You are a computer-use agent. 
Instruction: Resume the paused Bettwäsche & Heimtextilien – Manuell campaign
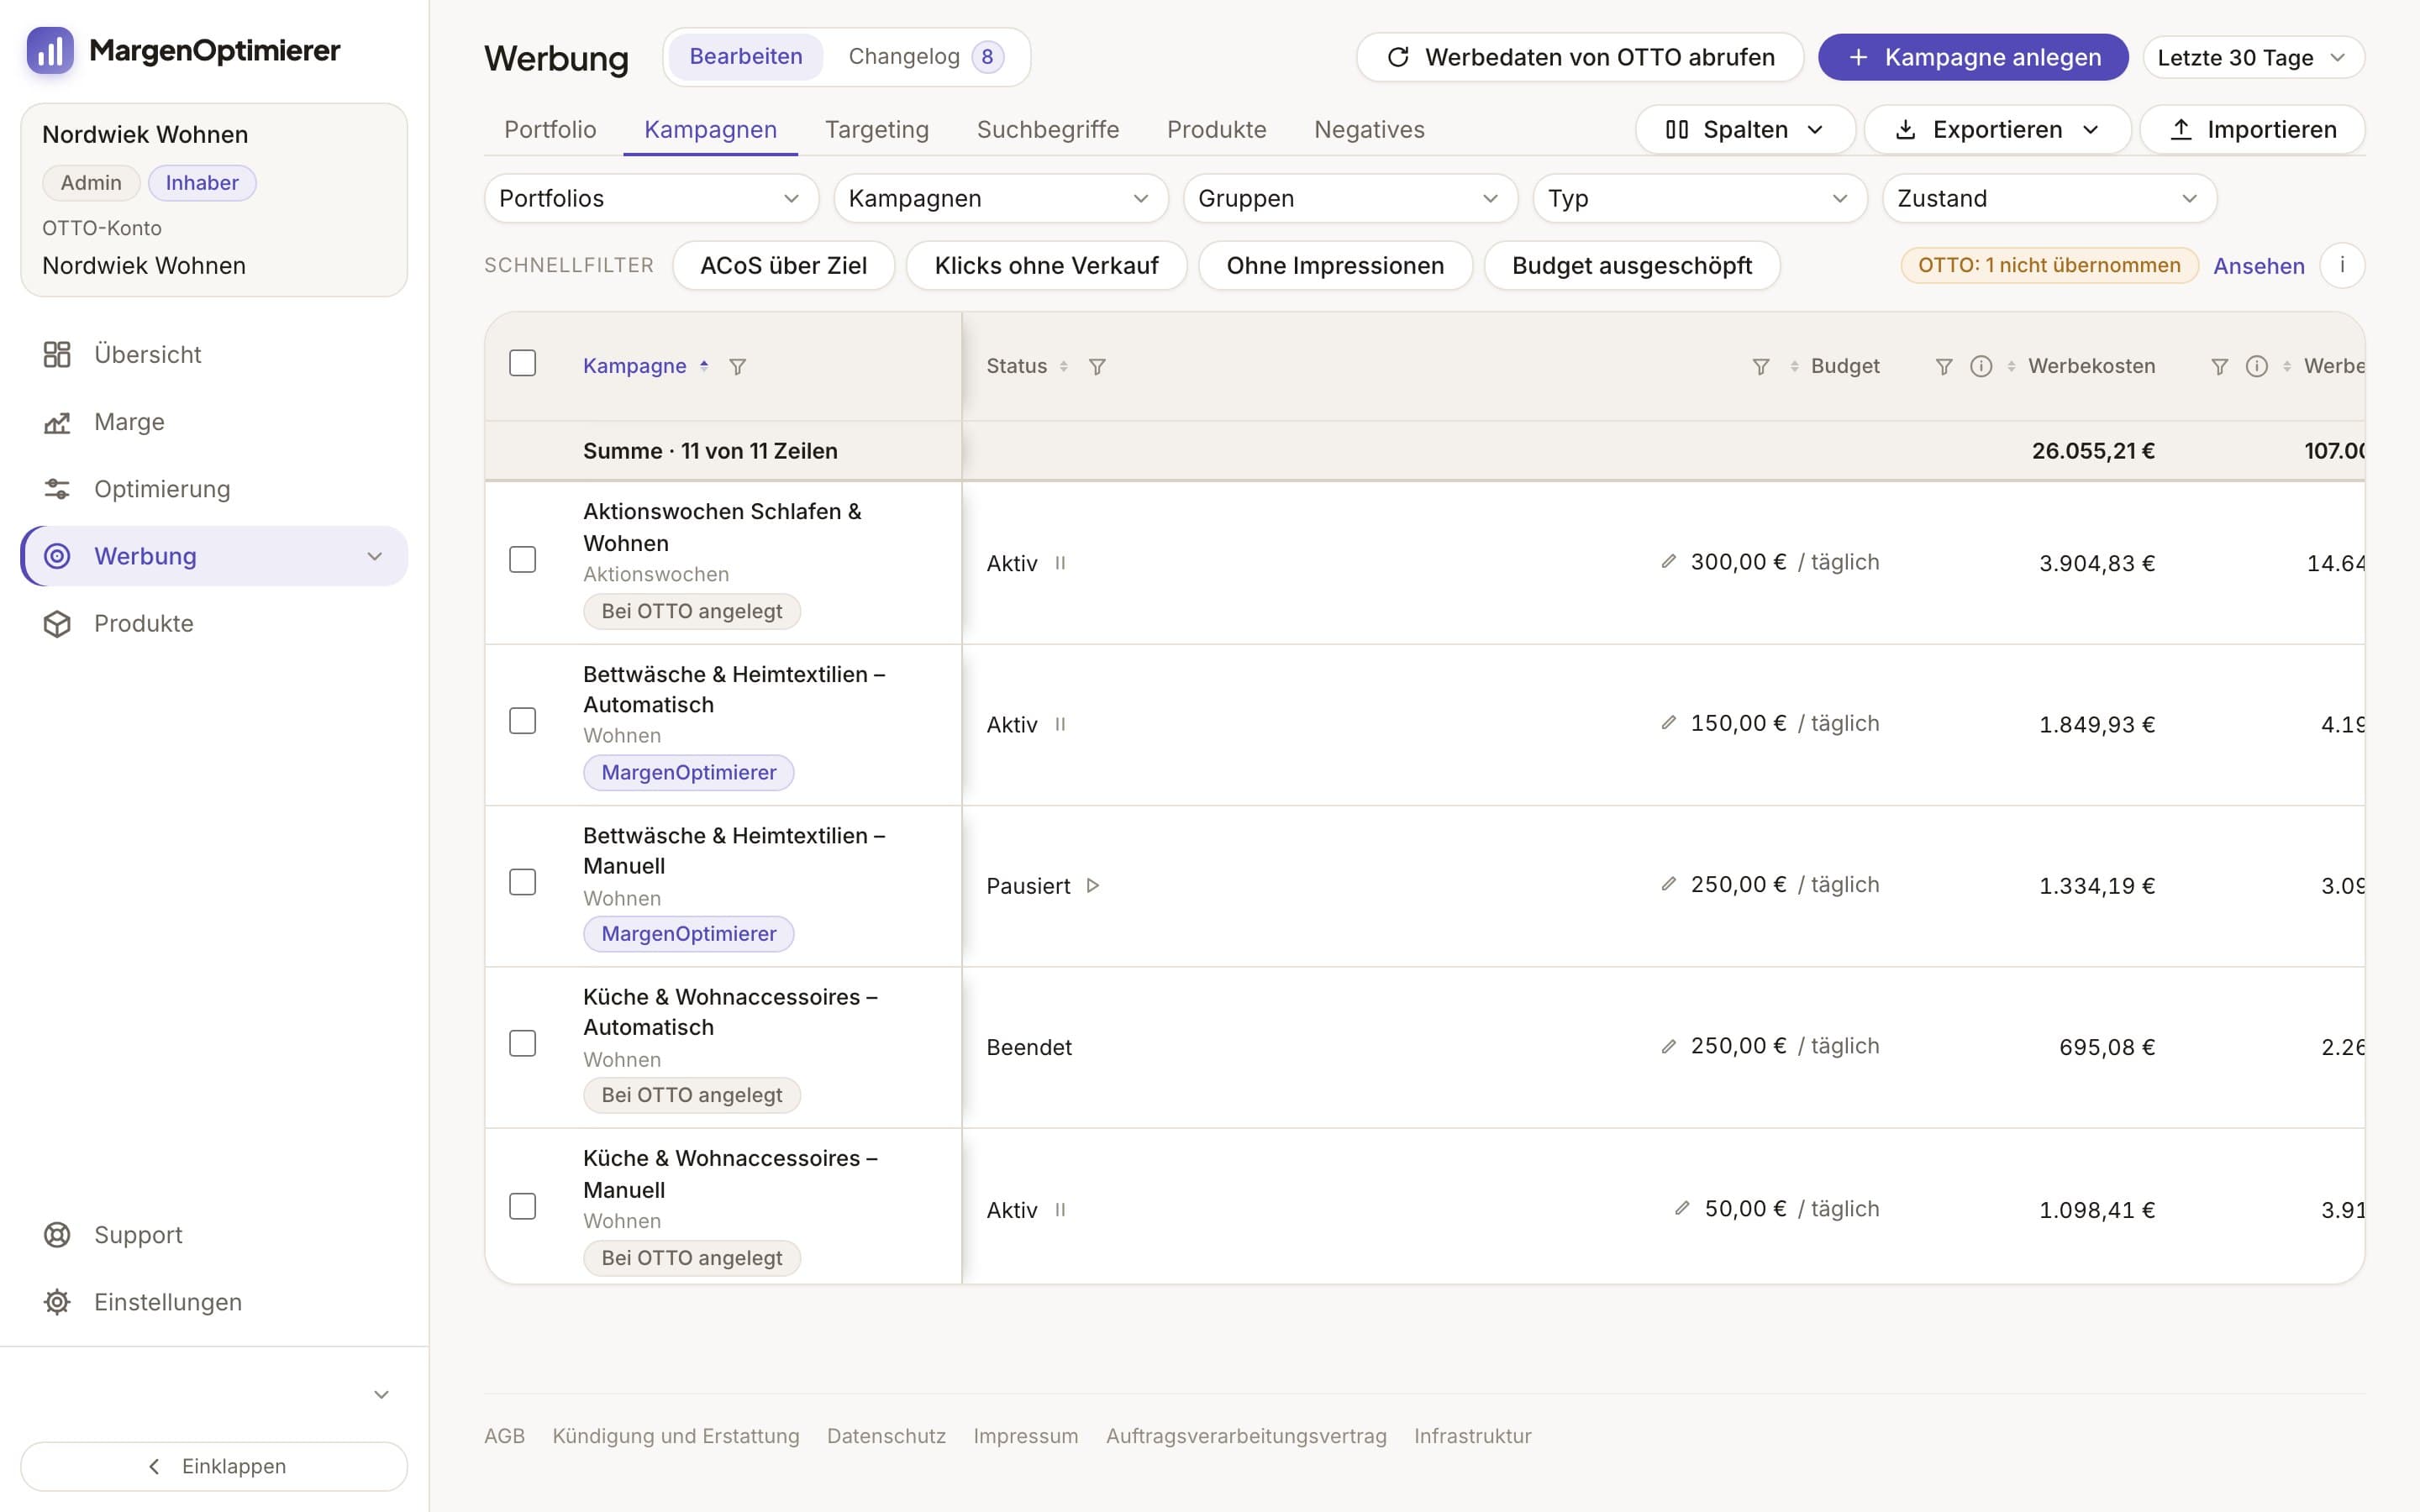click(1093, 886)
